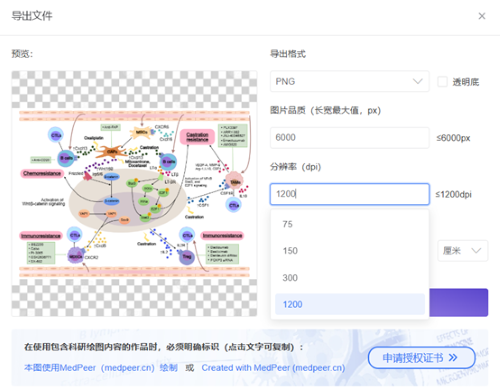This screenshot has height=391, width=500.
Task: Click the 图片品质 (长宽最大值, px) label
Action: point(325,110)
